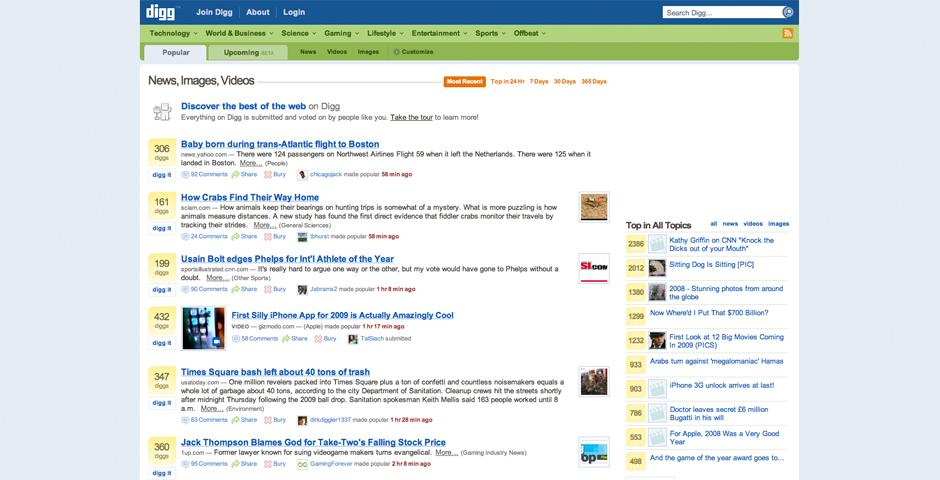Click Jabrams2 user avatar

tap(302, 289)
